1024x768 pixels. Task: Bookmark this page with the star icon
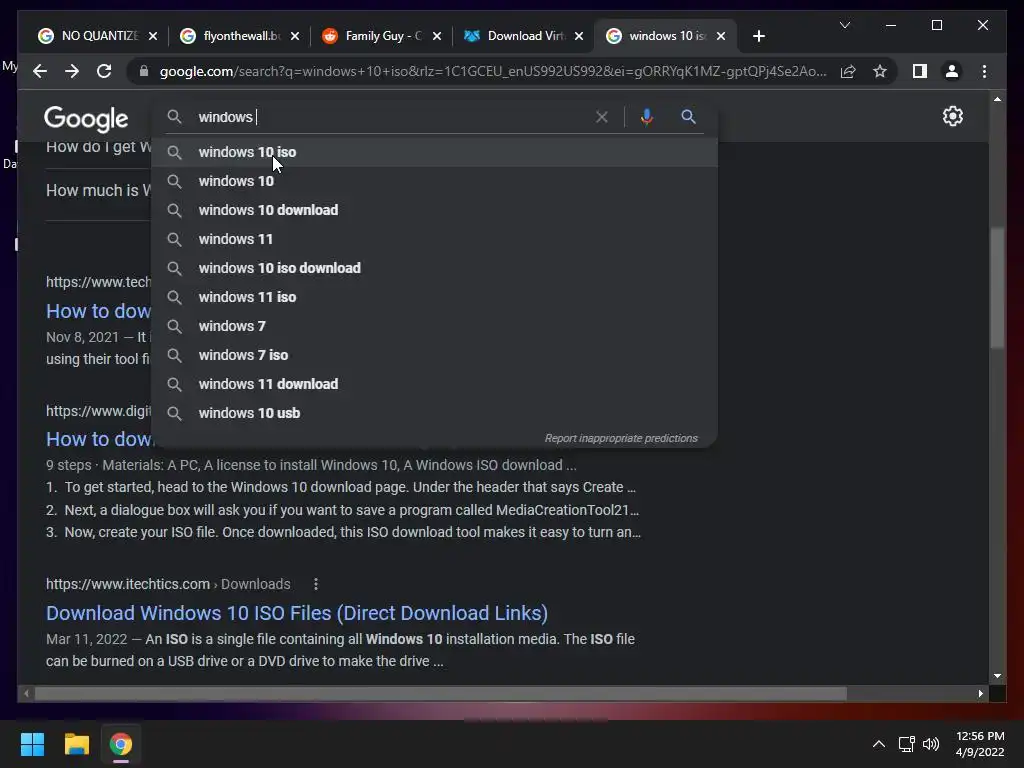880,71
